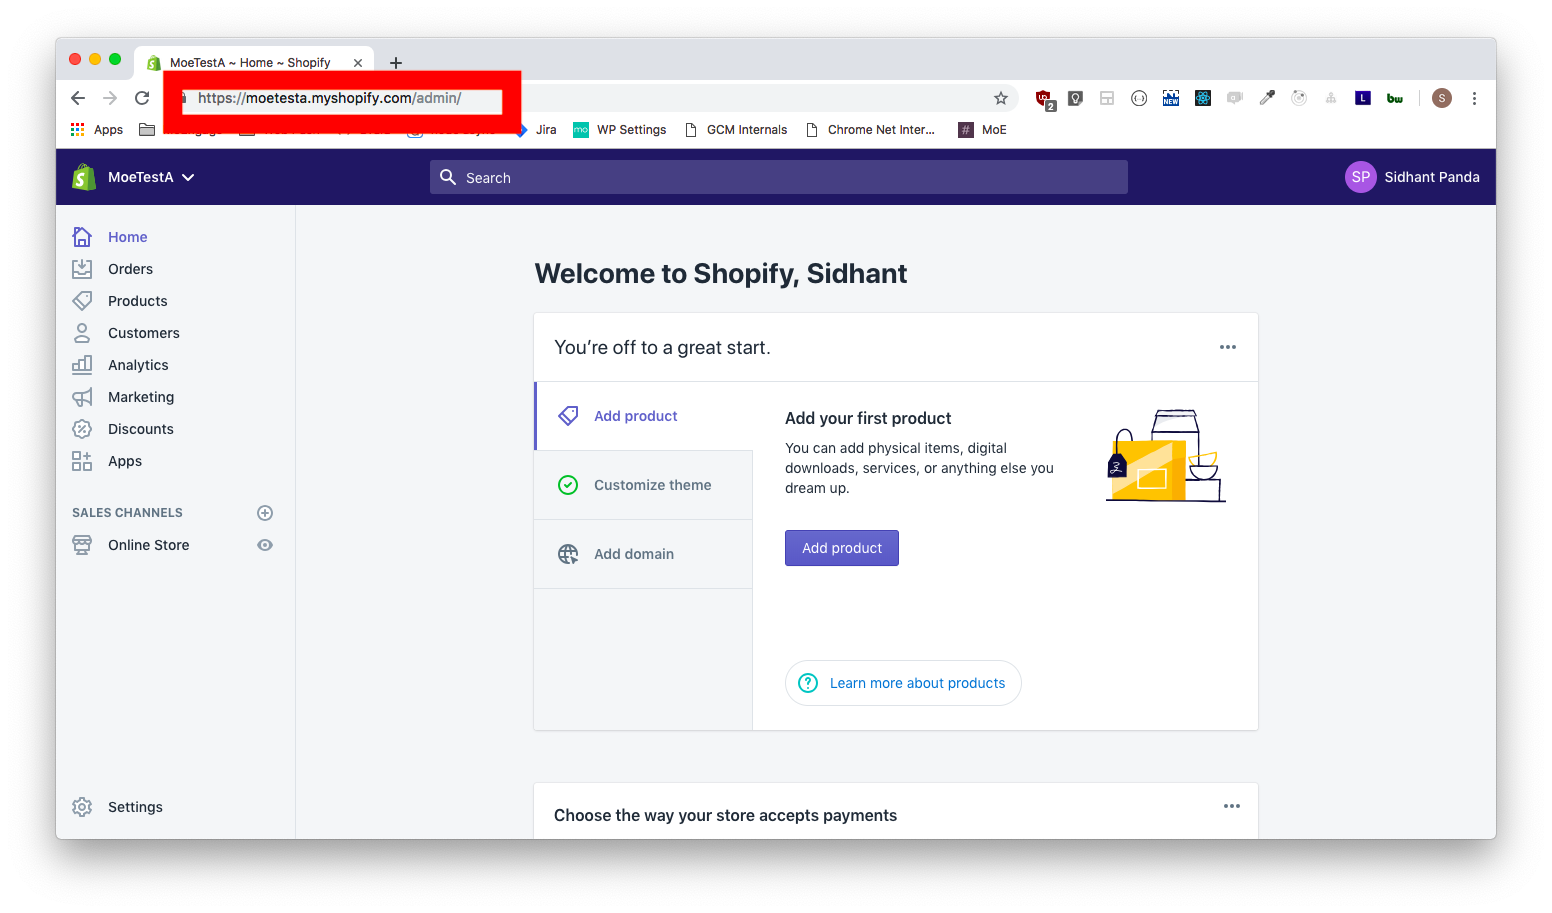Bookmark this page with star icon
The image size is (1552, 913).
pyautogui.click(x=1001, y=98)
